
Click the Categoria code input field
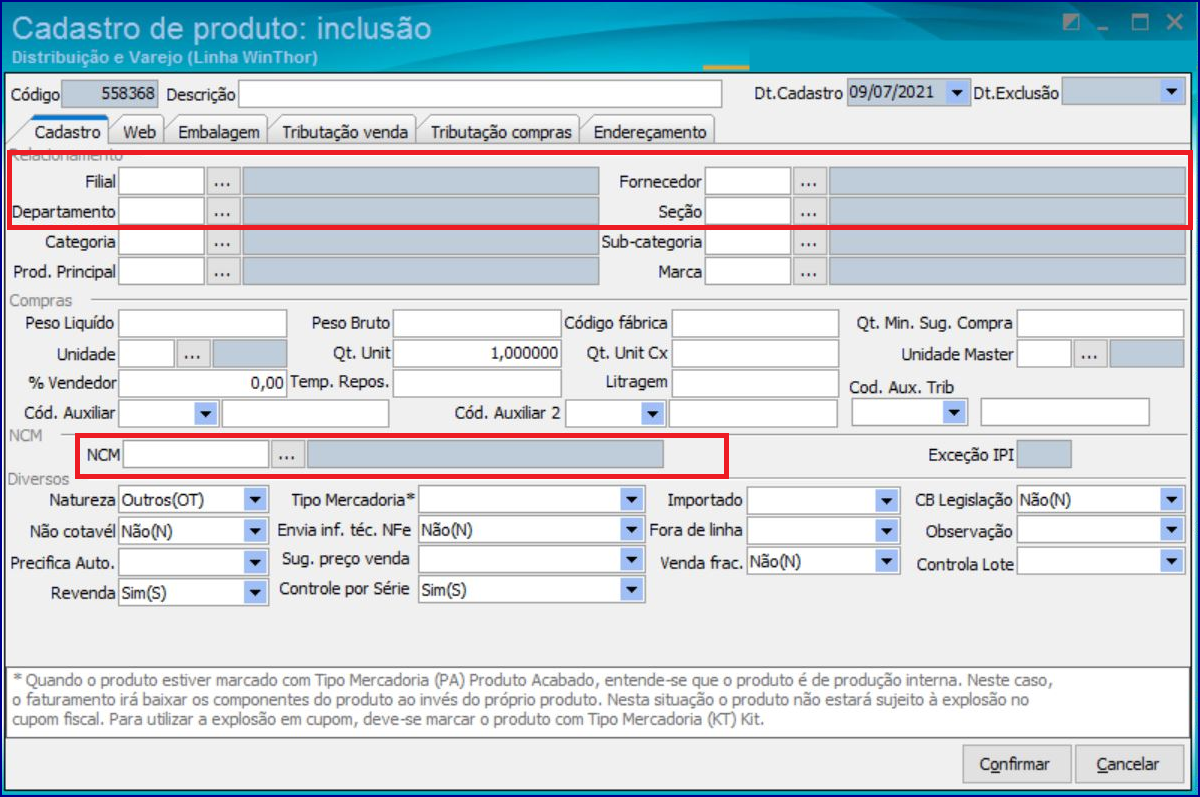coord(162,242)
